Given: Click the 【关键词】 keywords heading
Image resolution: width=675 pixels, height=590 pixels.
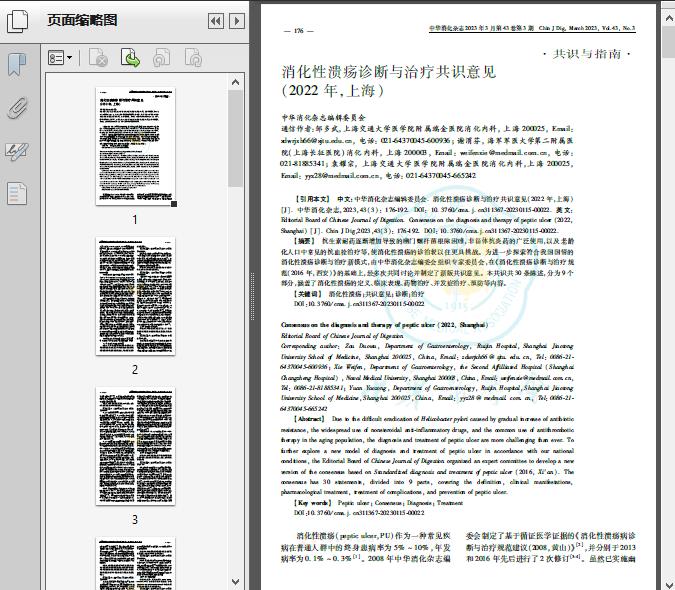Looking at the screenshot, I should pyautogui.click(x=308, y=293).
